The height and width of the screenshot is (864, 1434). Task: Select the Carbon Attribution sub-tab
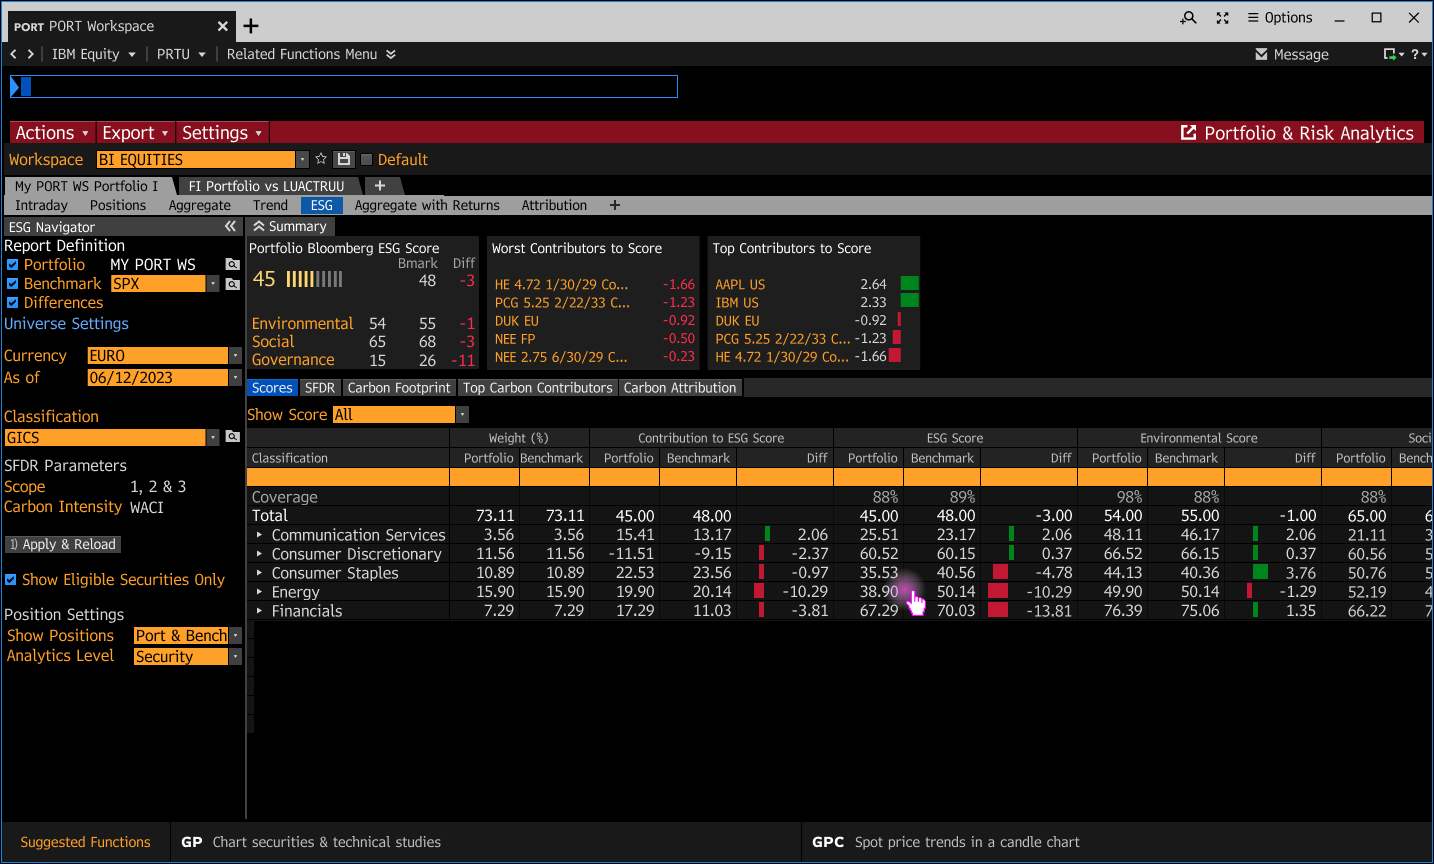click(680, 388)
